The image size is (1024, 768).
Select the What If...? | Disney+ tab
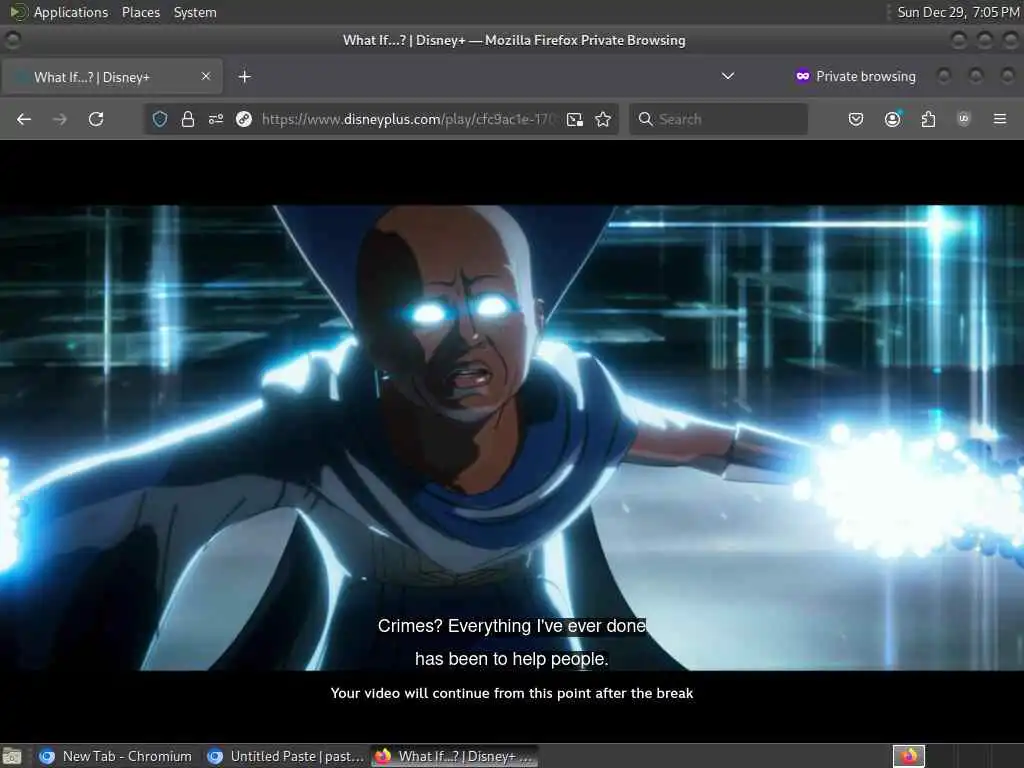pos(112,77)
